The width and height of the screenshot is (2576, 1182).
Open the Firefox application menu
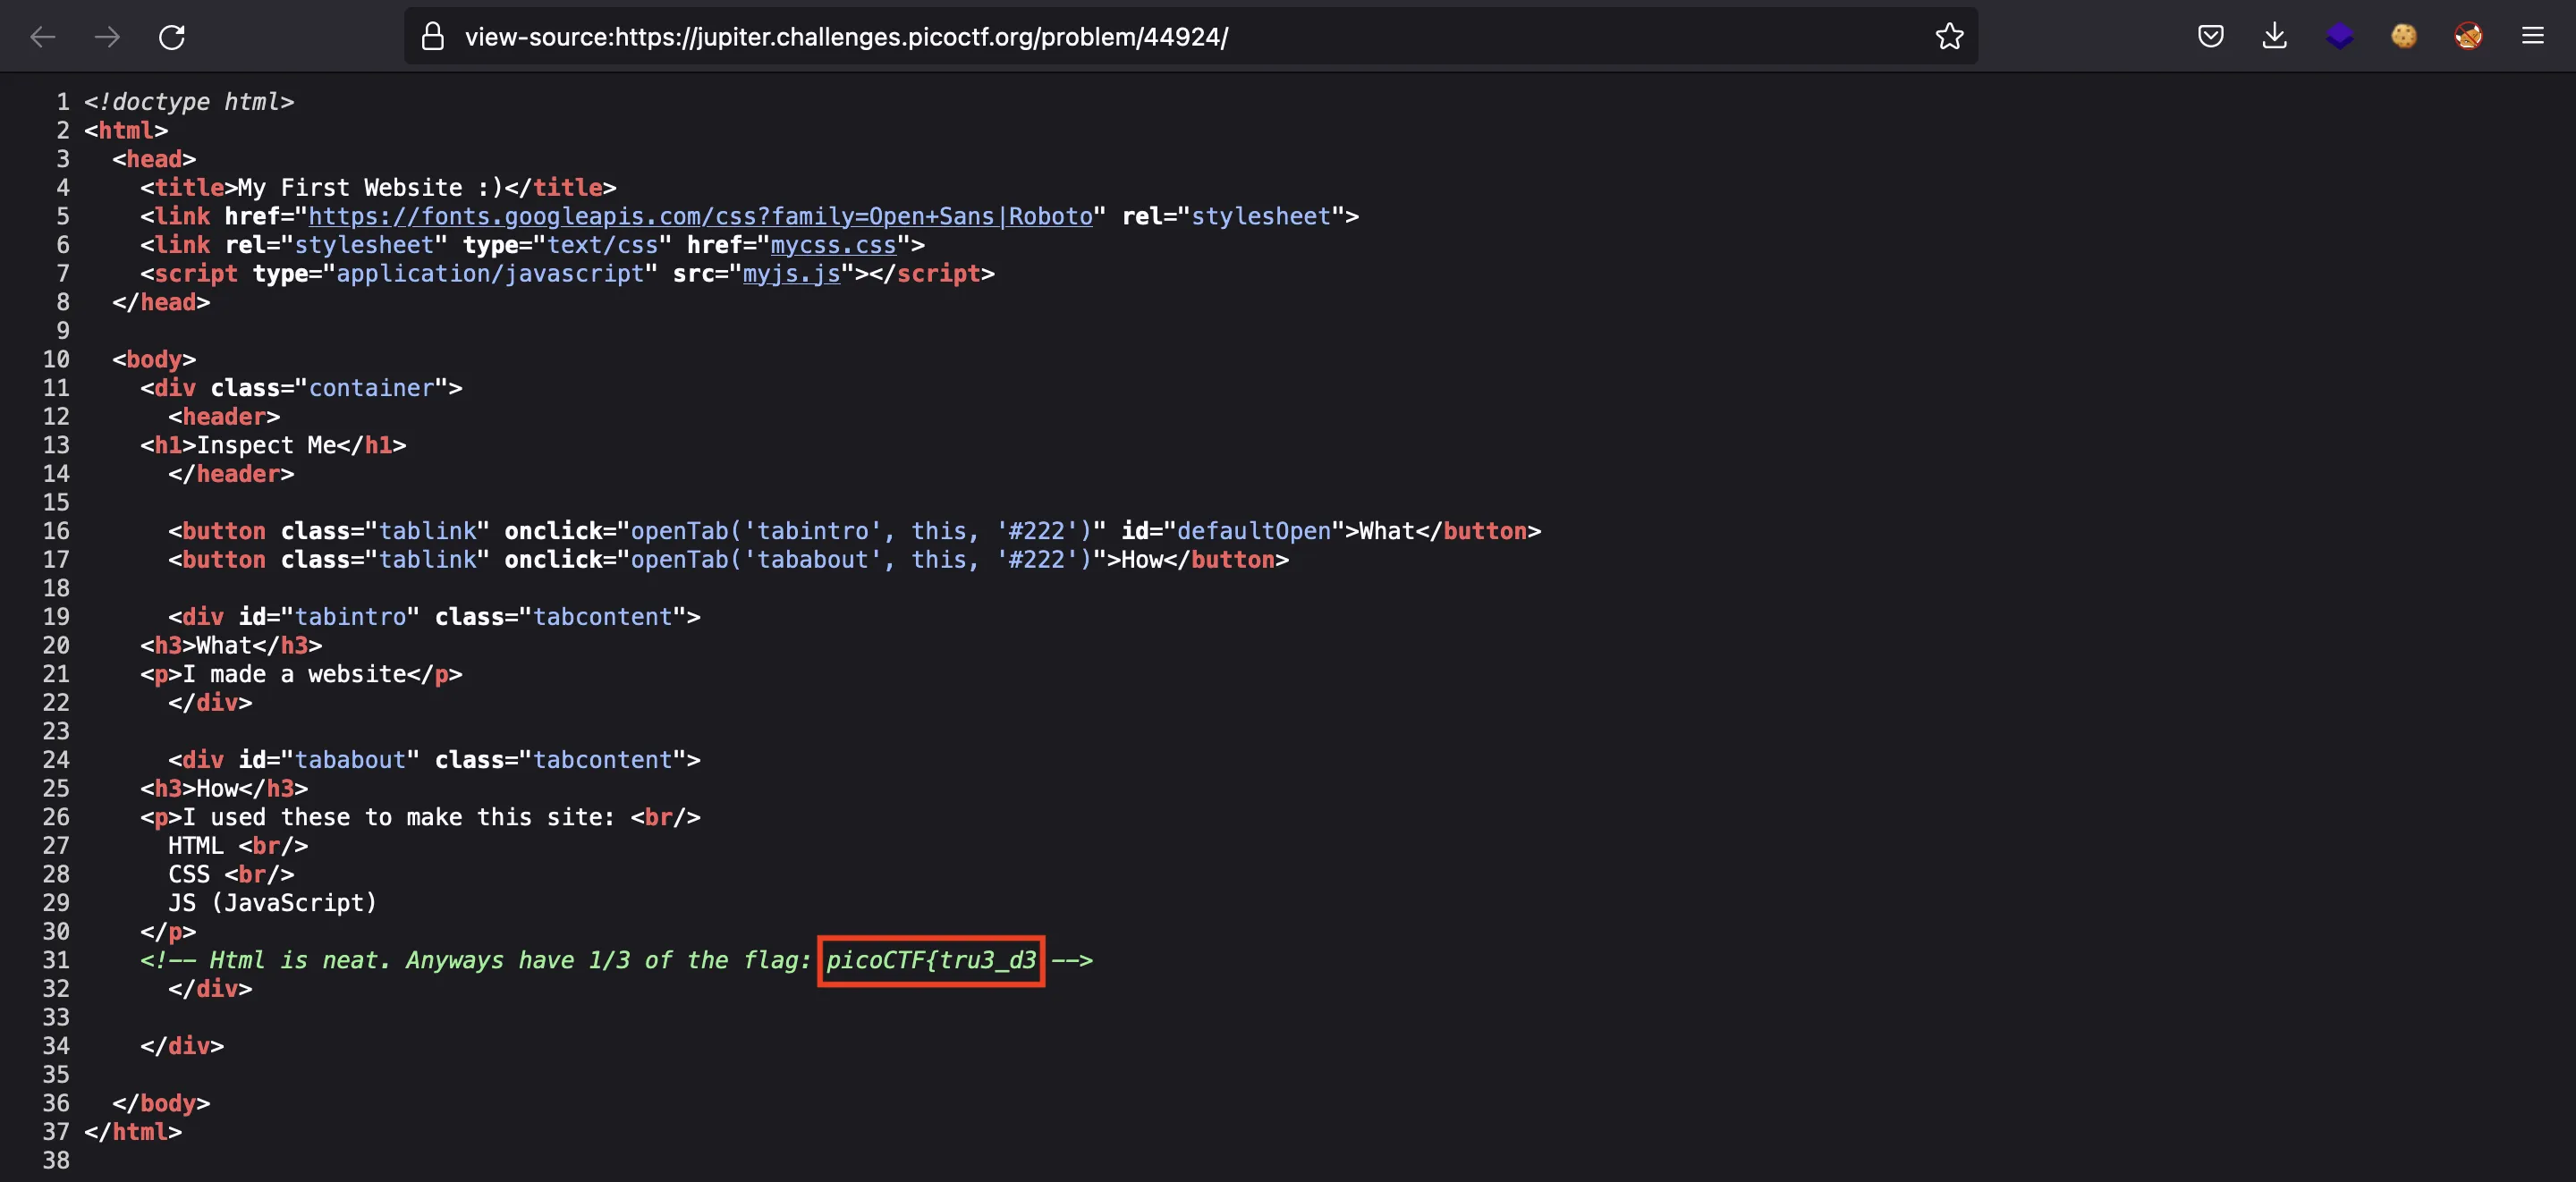click(2532, 37)
